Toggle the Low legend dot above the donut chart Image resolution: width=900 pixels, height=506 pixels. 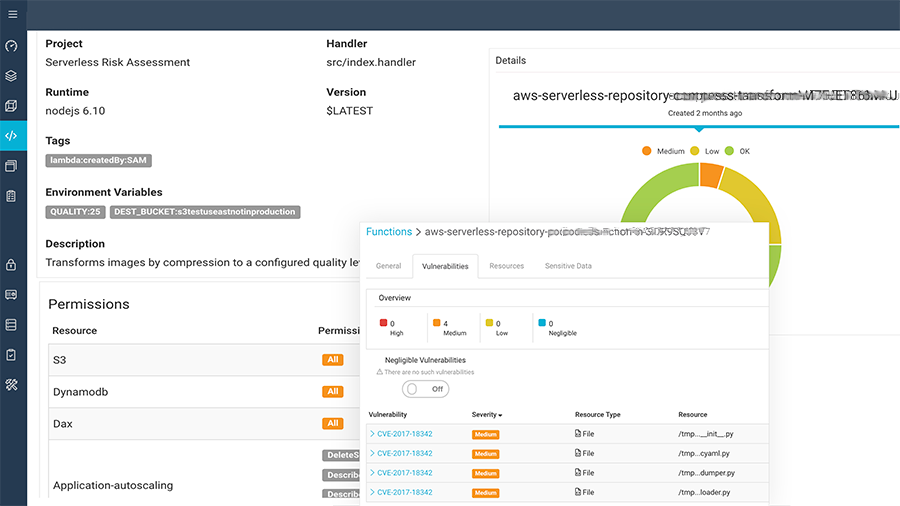pos(695,151)
